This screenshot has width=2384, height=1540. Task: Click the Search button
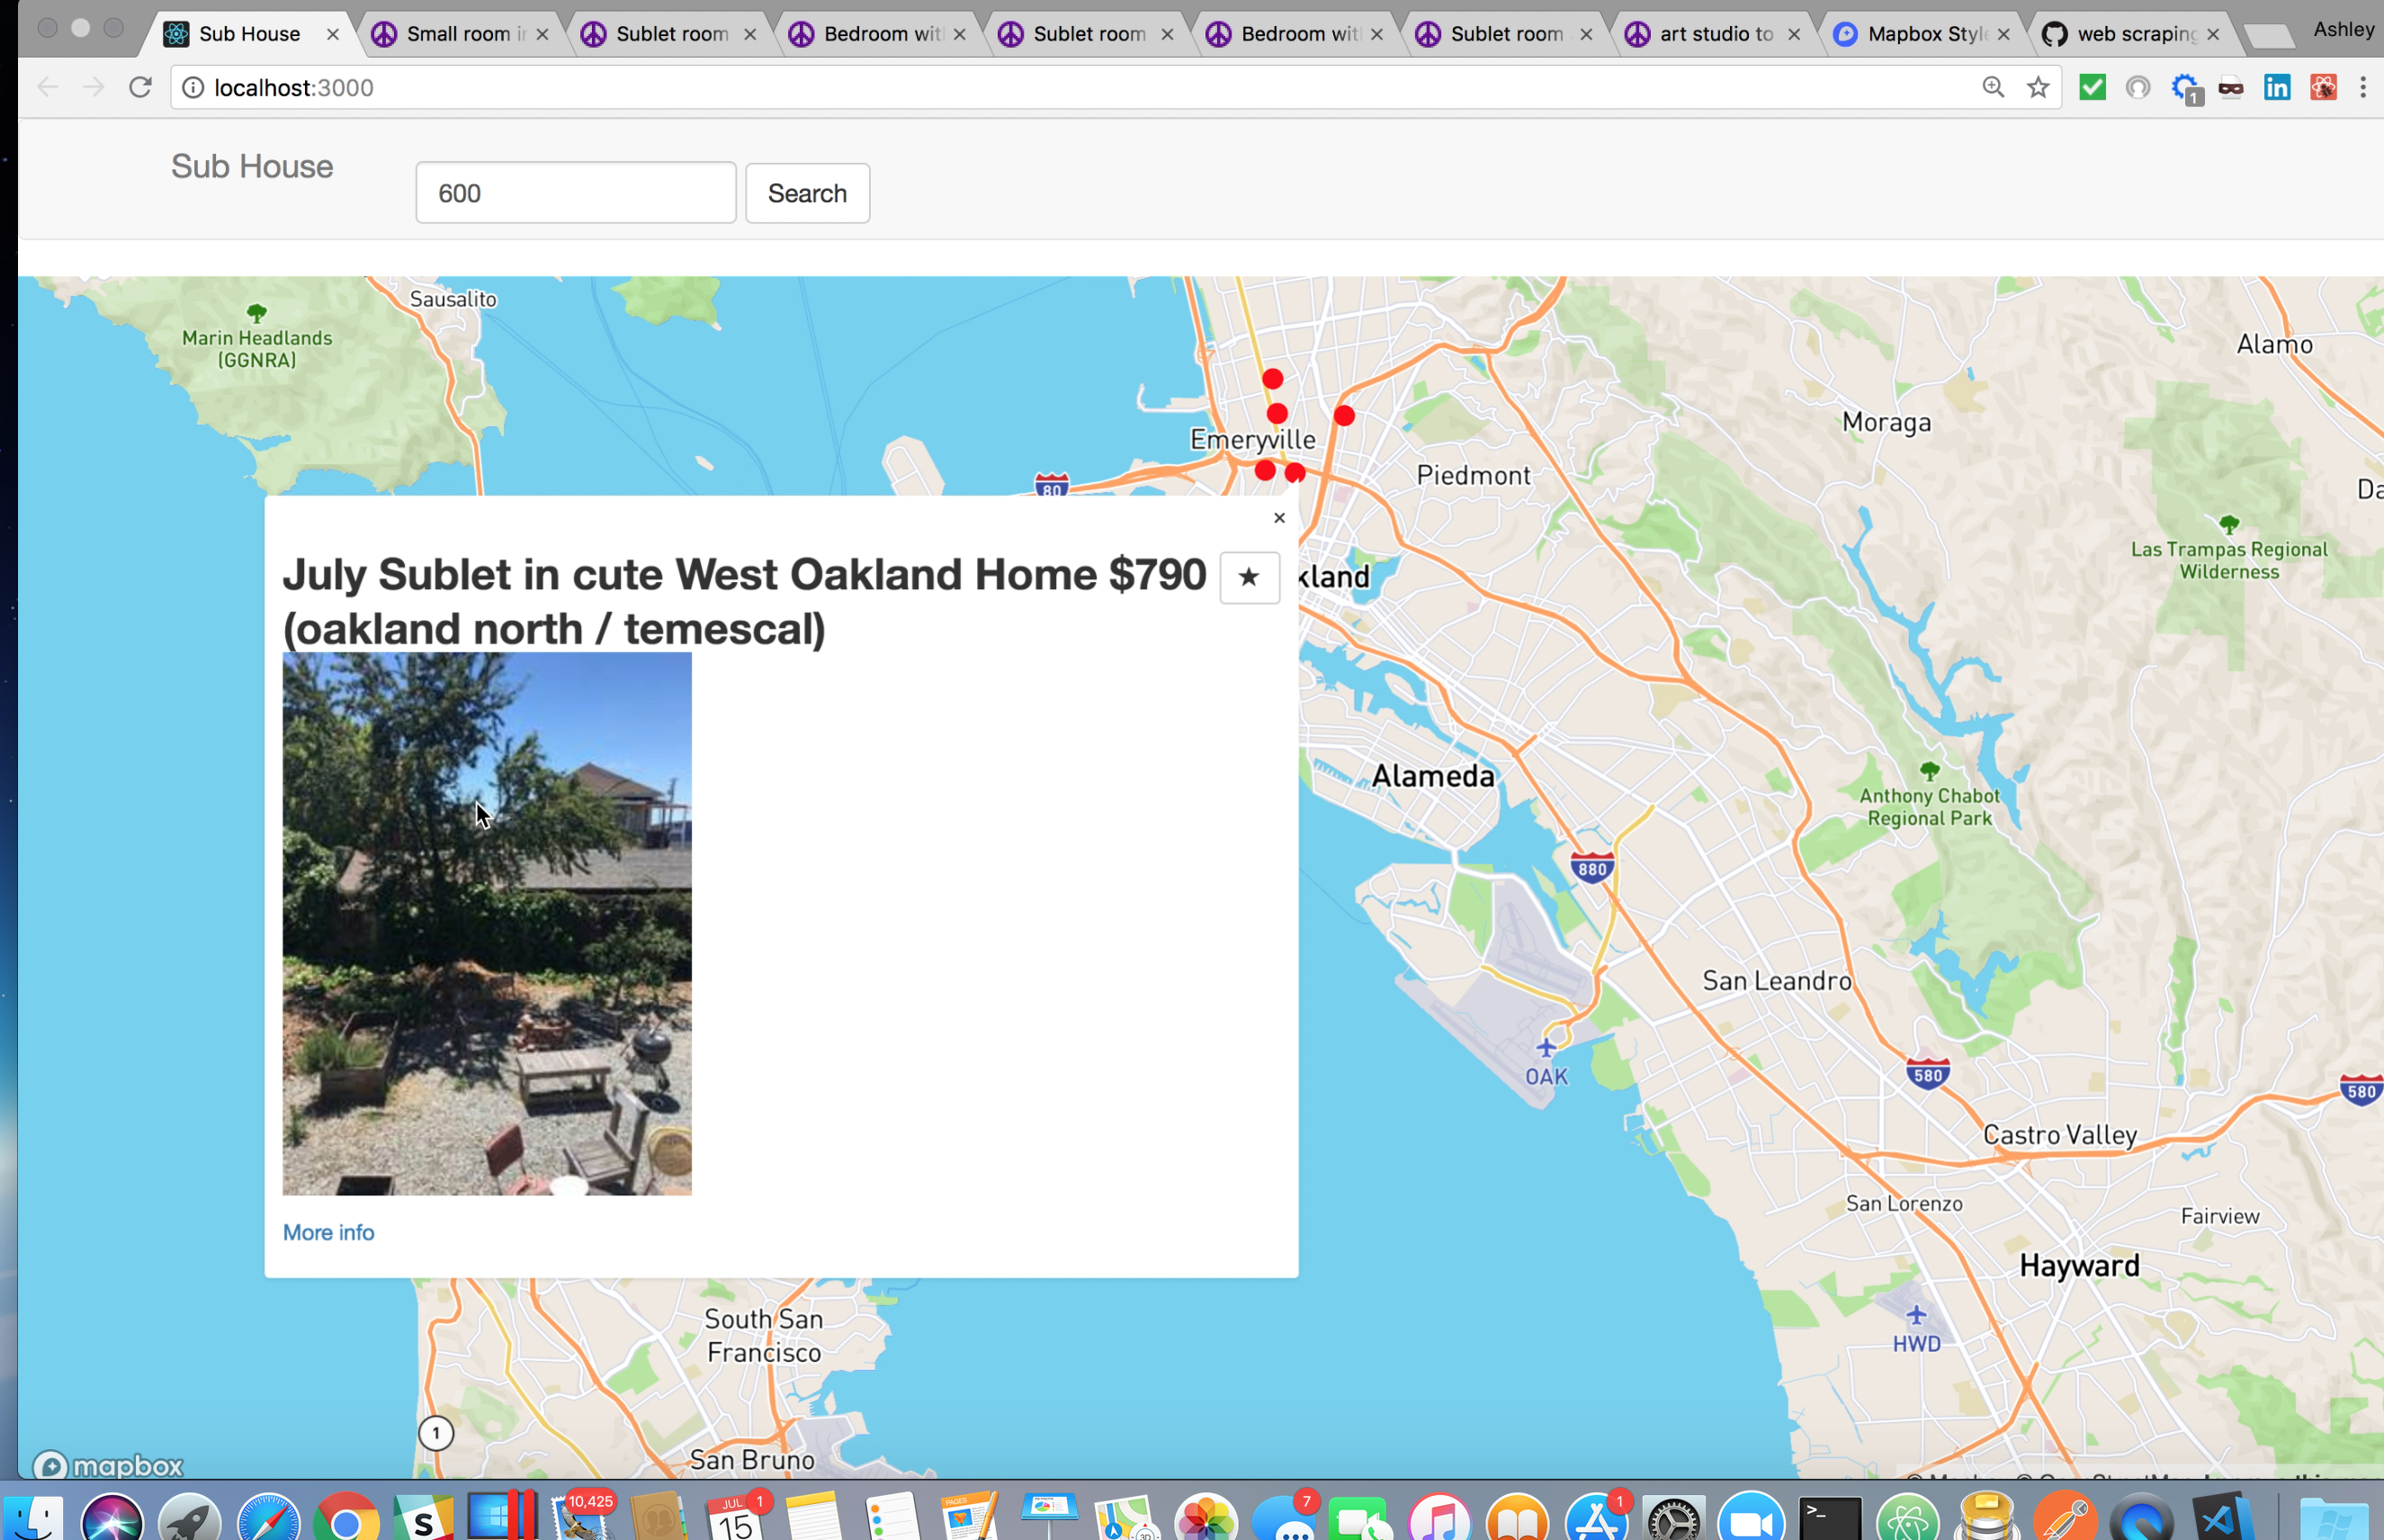point(807,193)
